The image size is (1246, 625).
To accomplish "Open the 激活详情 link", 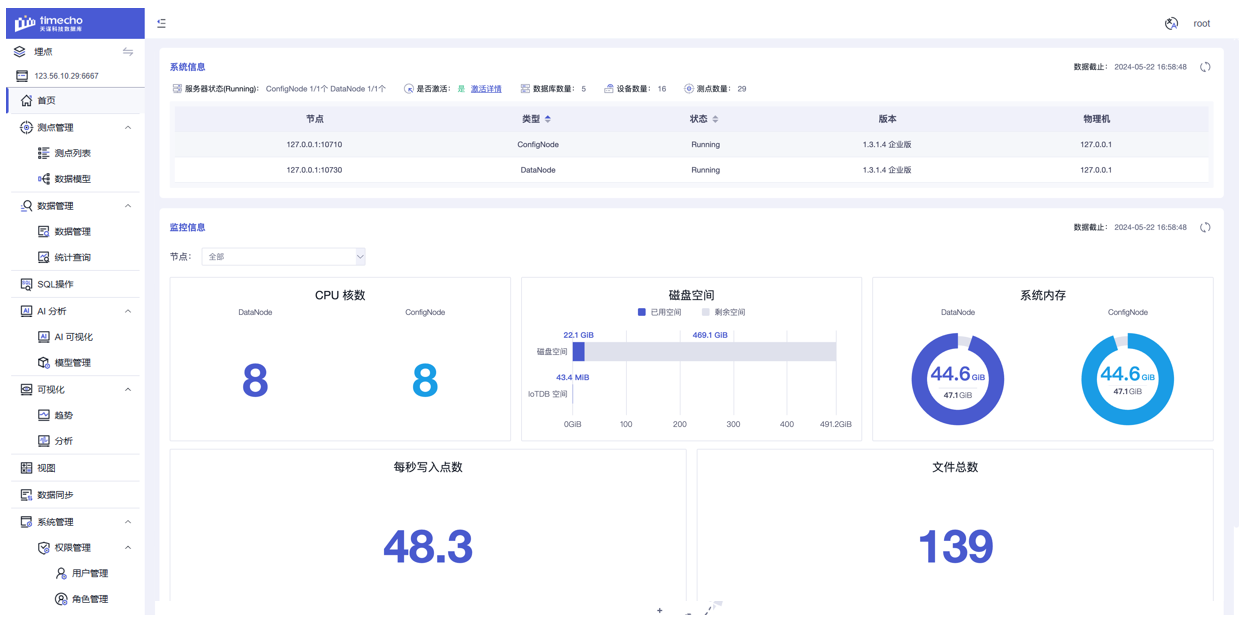I will coord(484,88).
